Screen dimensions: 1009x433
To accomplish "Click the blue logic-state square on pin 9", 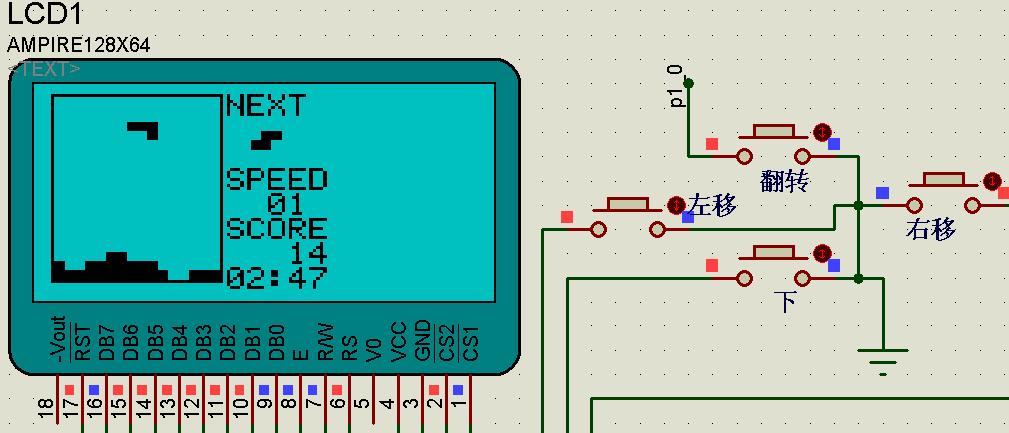I will (x=264, y=389).
